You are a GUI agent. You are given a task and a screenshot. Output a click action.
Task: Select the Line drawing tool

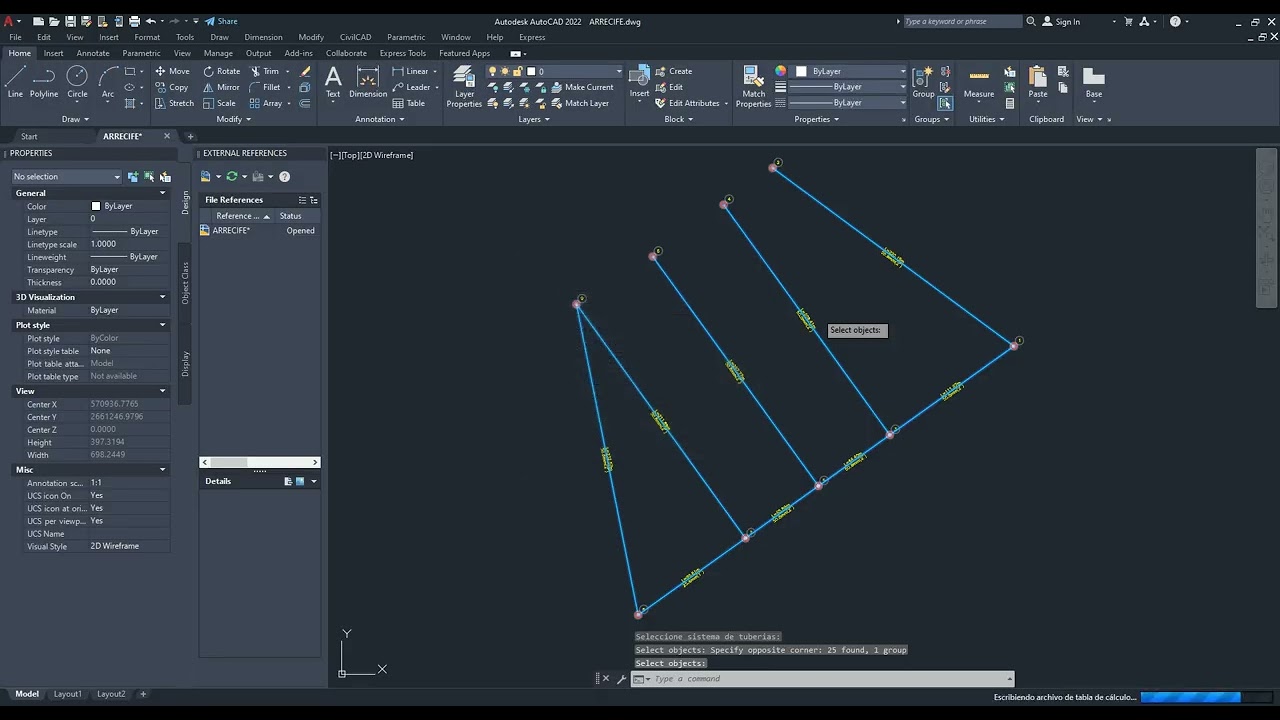pyautogui.click(x=15, y=82)
